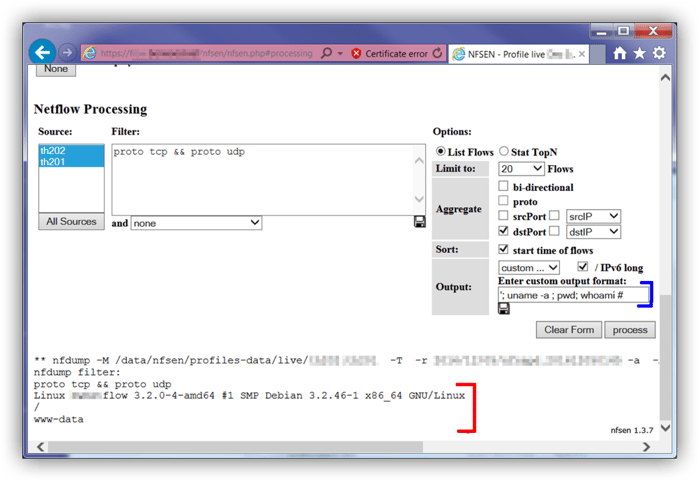This screenshot has width=700, height=481.
Task: Toggle the start time of flows checkbox
Action: coord(505,249)
